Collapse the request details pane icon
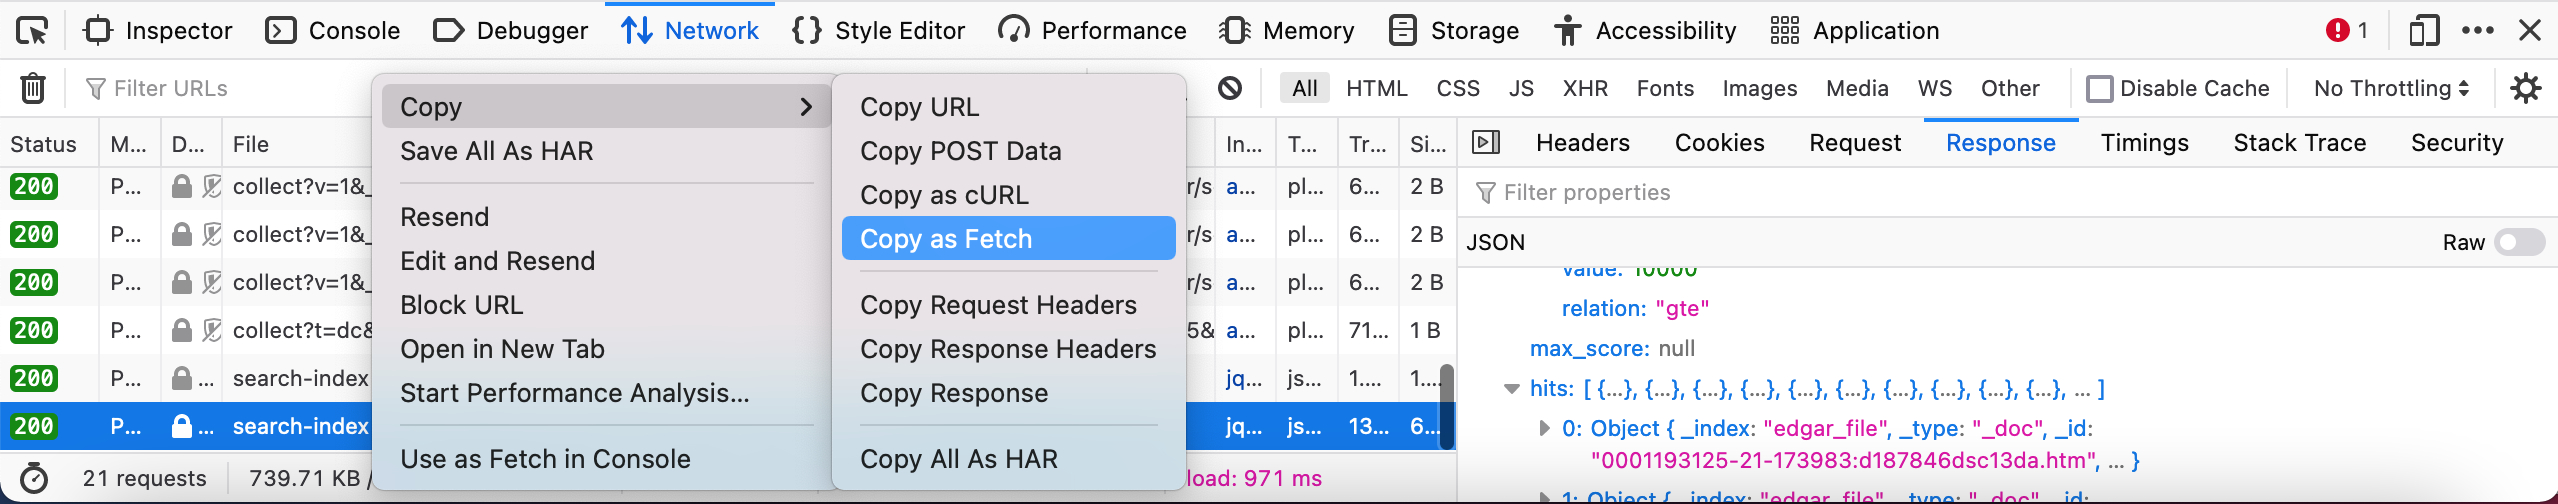Viewport: 2558px width, 504px height. [1486, 143]
